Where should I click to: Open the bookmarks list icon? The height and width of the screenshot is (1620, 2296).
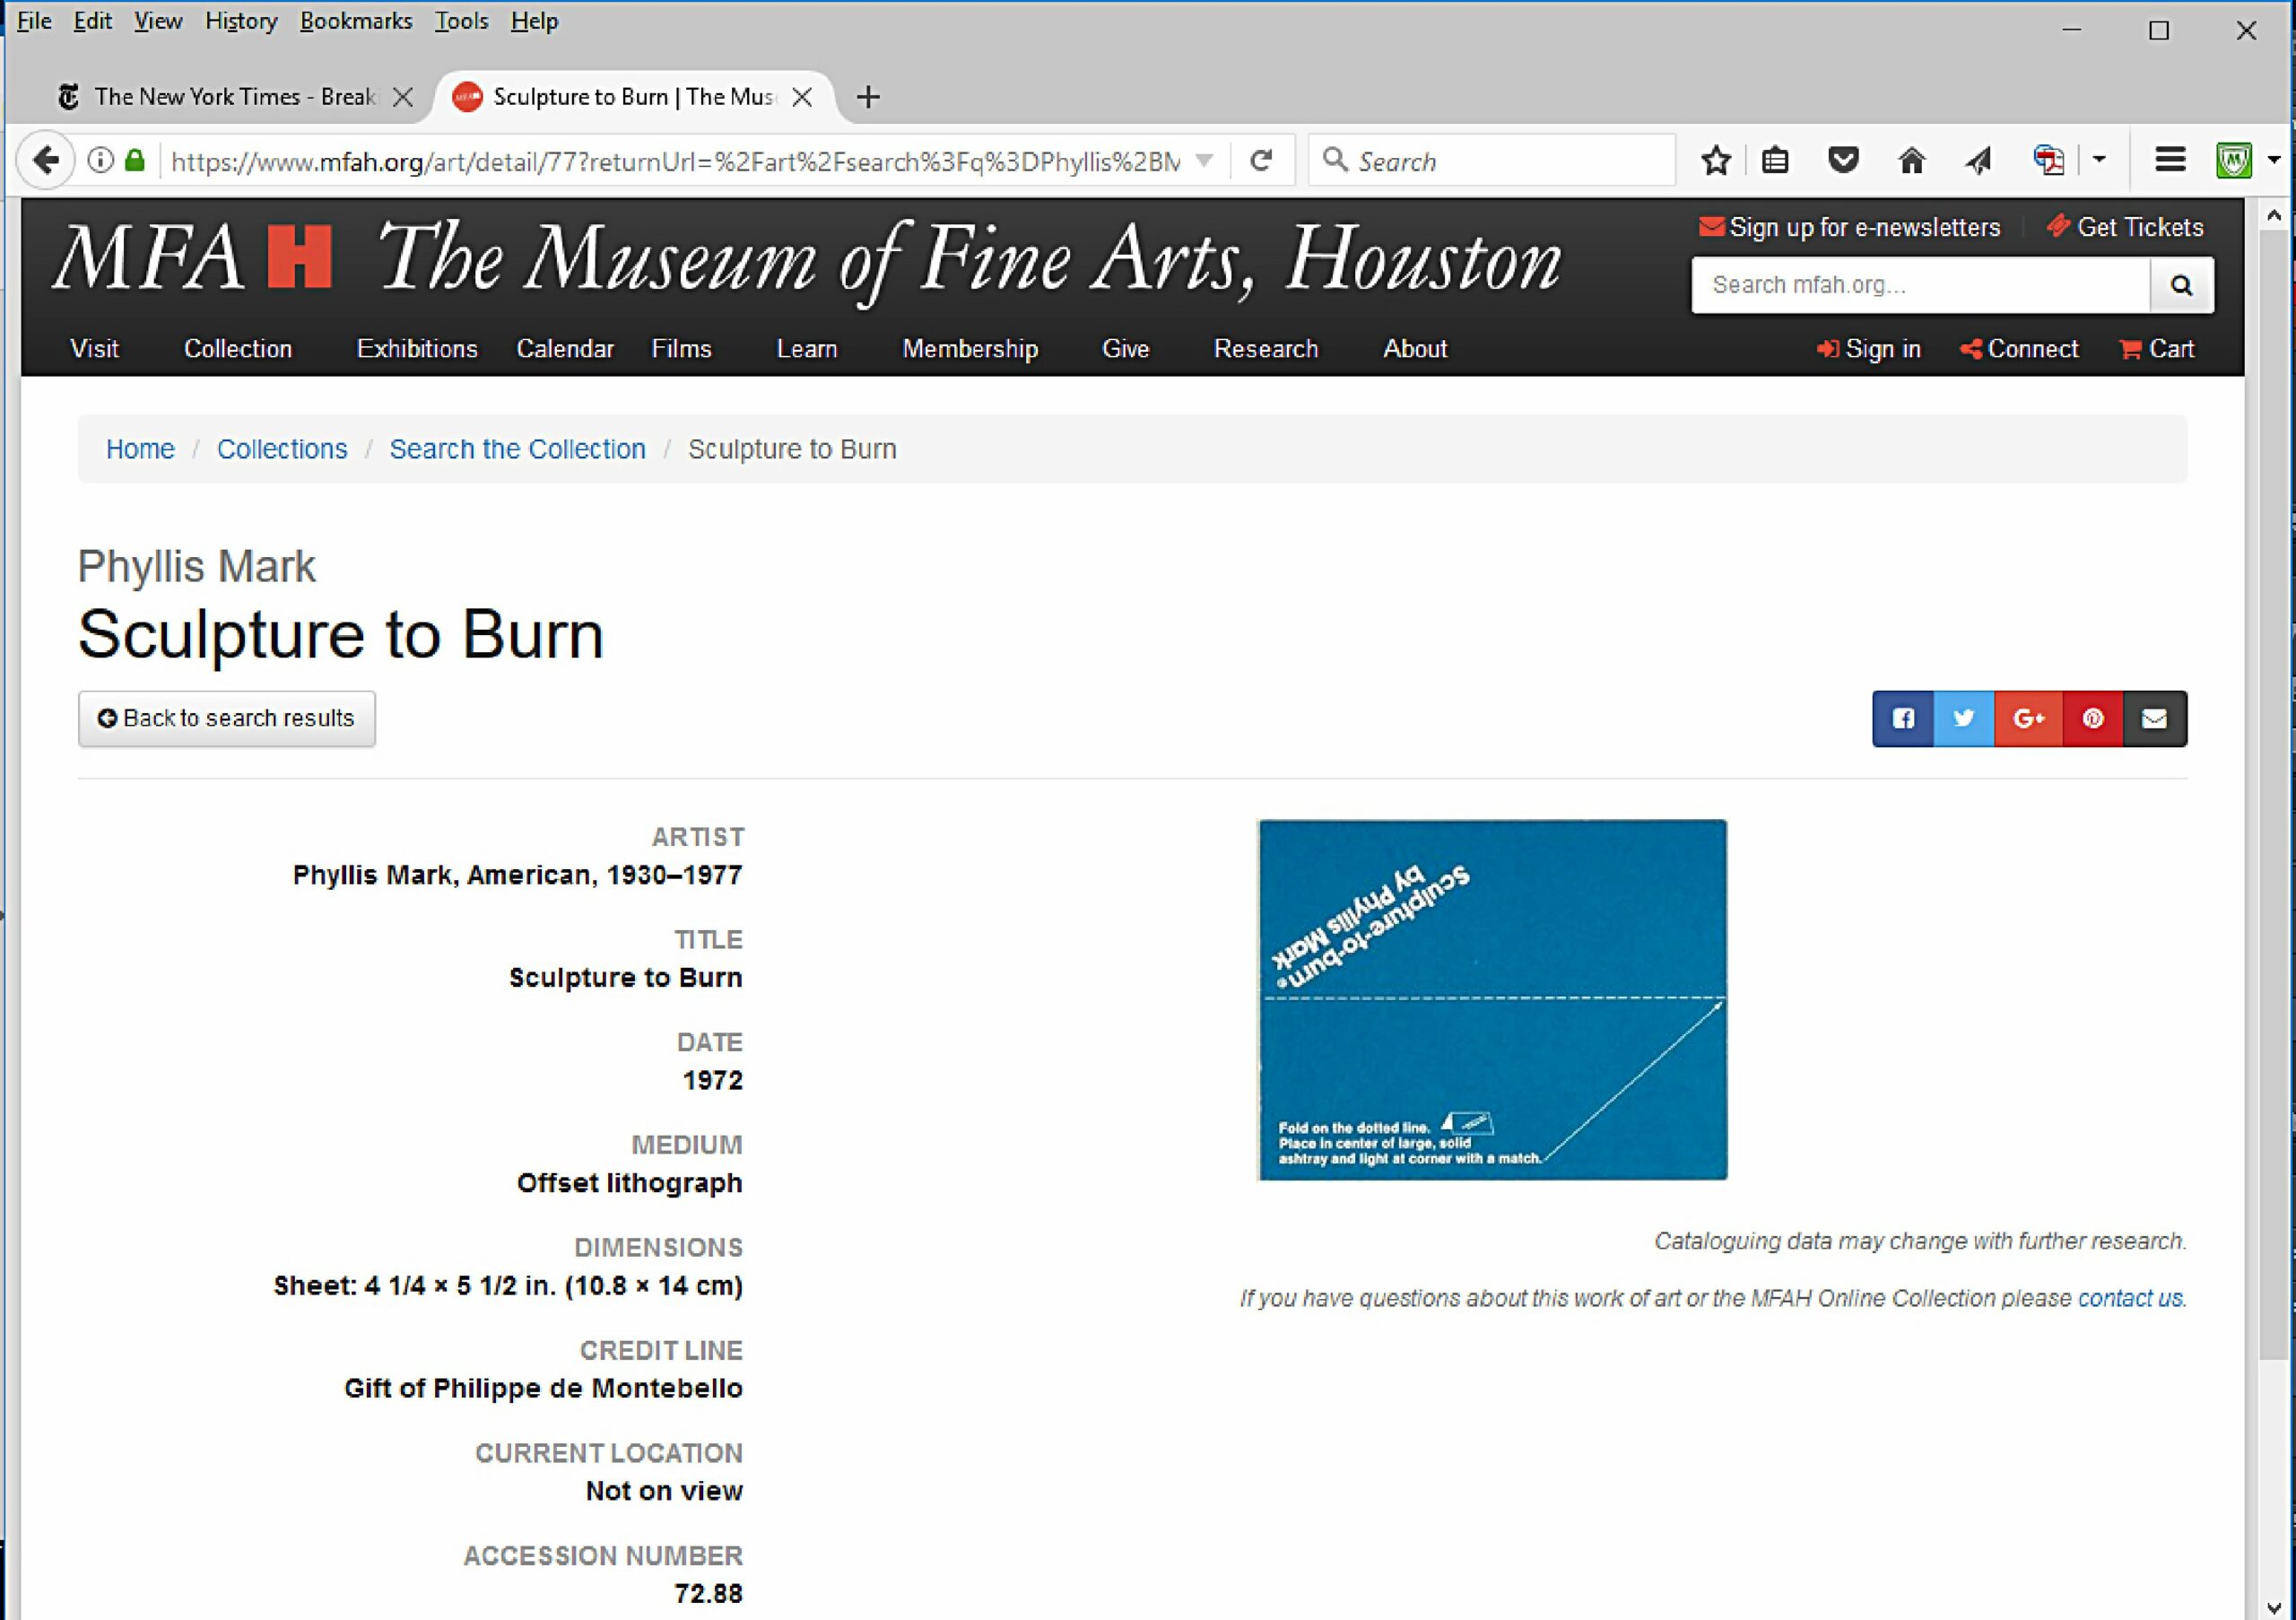(1775, 160)
